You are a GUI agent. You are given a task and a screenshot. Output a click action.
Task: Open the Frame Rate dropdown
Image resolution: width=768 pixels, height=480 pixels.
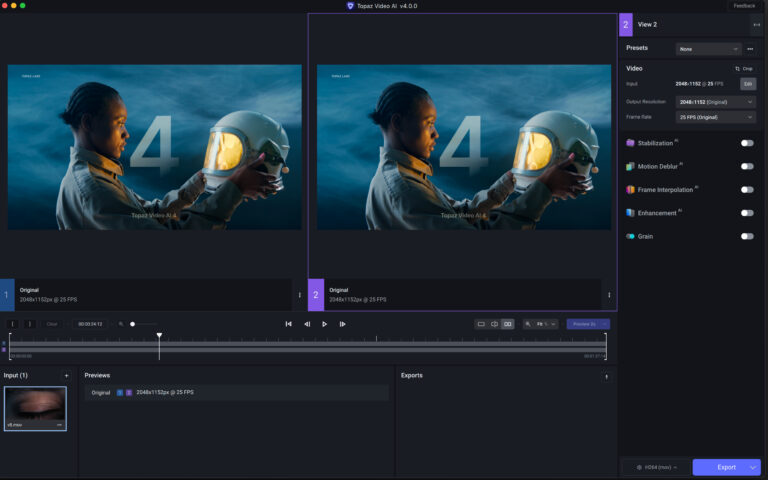(716, 117)
